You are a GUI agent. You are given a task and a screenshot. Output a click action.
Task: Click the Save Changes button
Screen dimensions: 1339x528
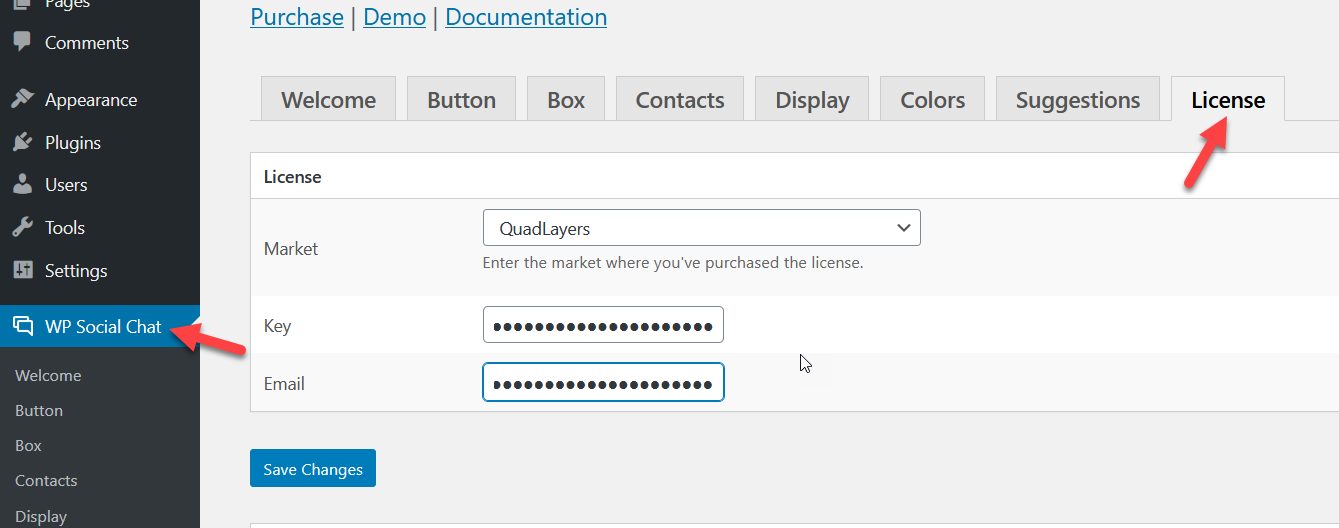[313, 468]
